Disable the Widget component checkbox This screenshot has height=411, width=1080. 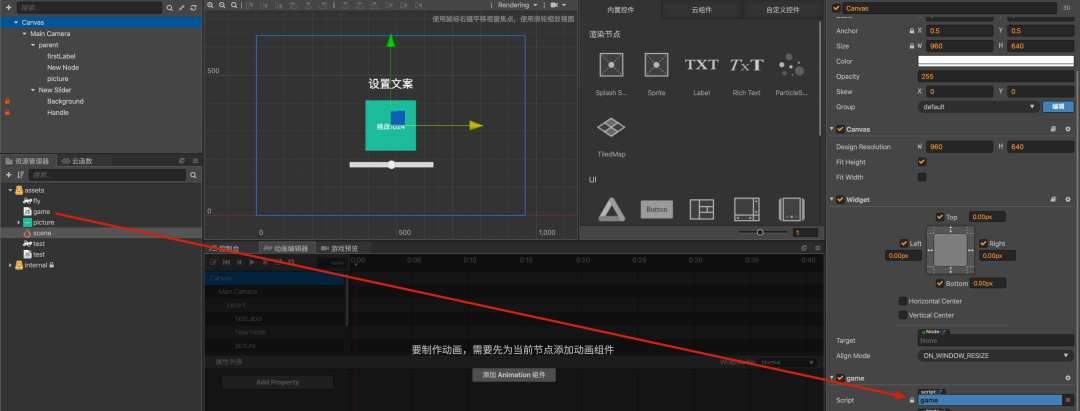tap(840, 200)
